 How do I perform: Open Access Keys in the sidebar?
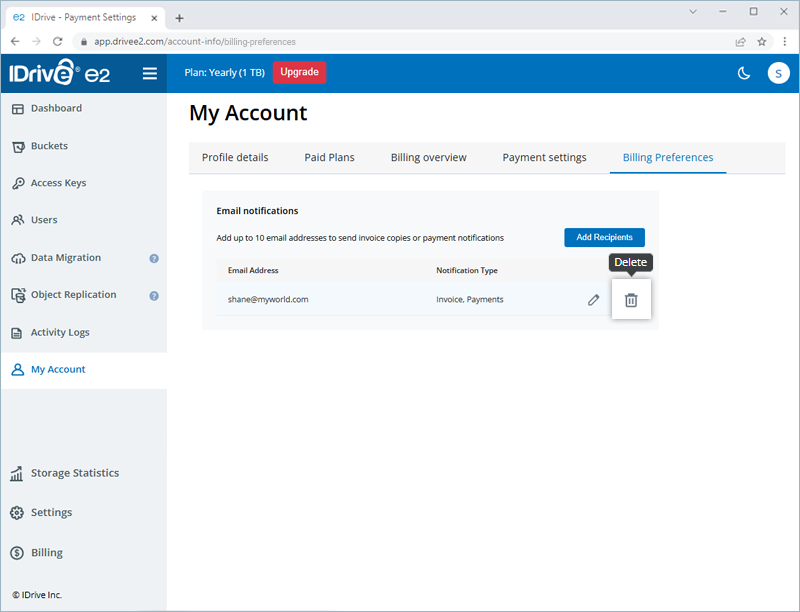(x=58, y=183)
